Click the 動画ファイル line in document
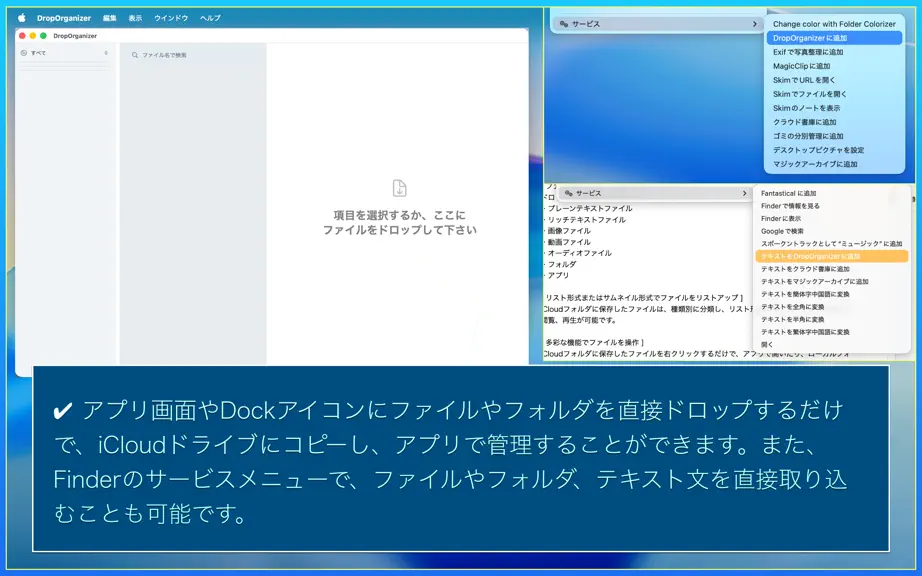 569,242
